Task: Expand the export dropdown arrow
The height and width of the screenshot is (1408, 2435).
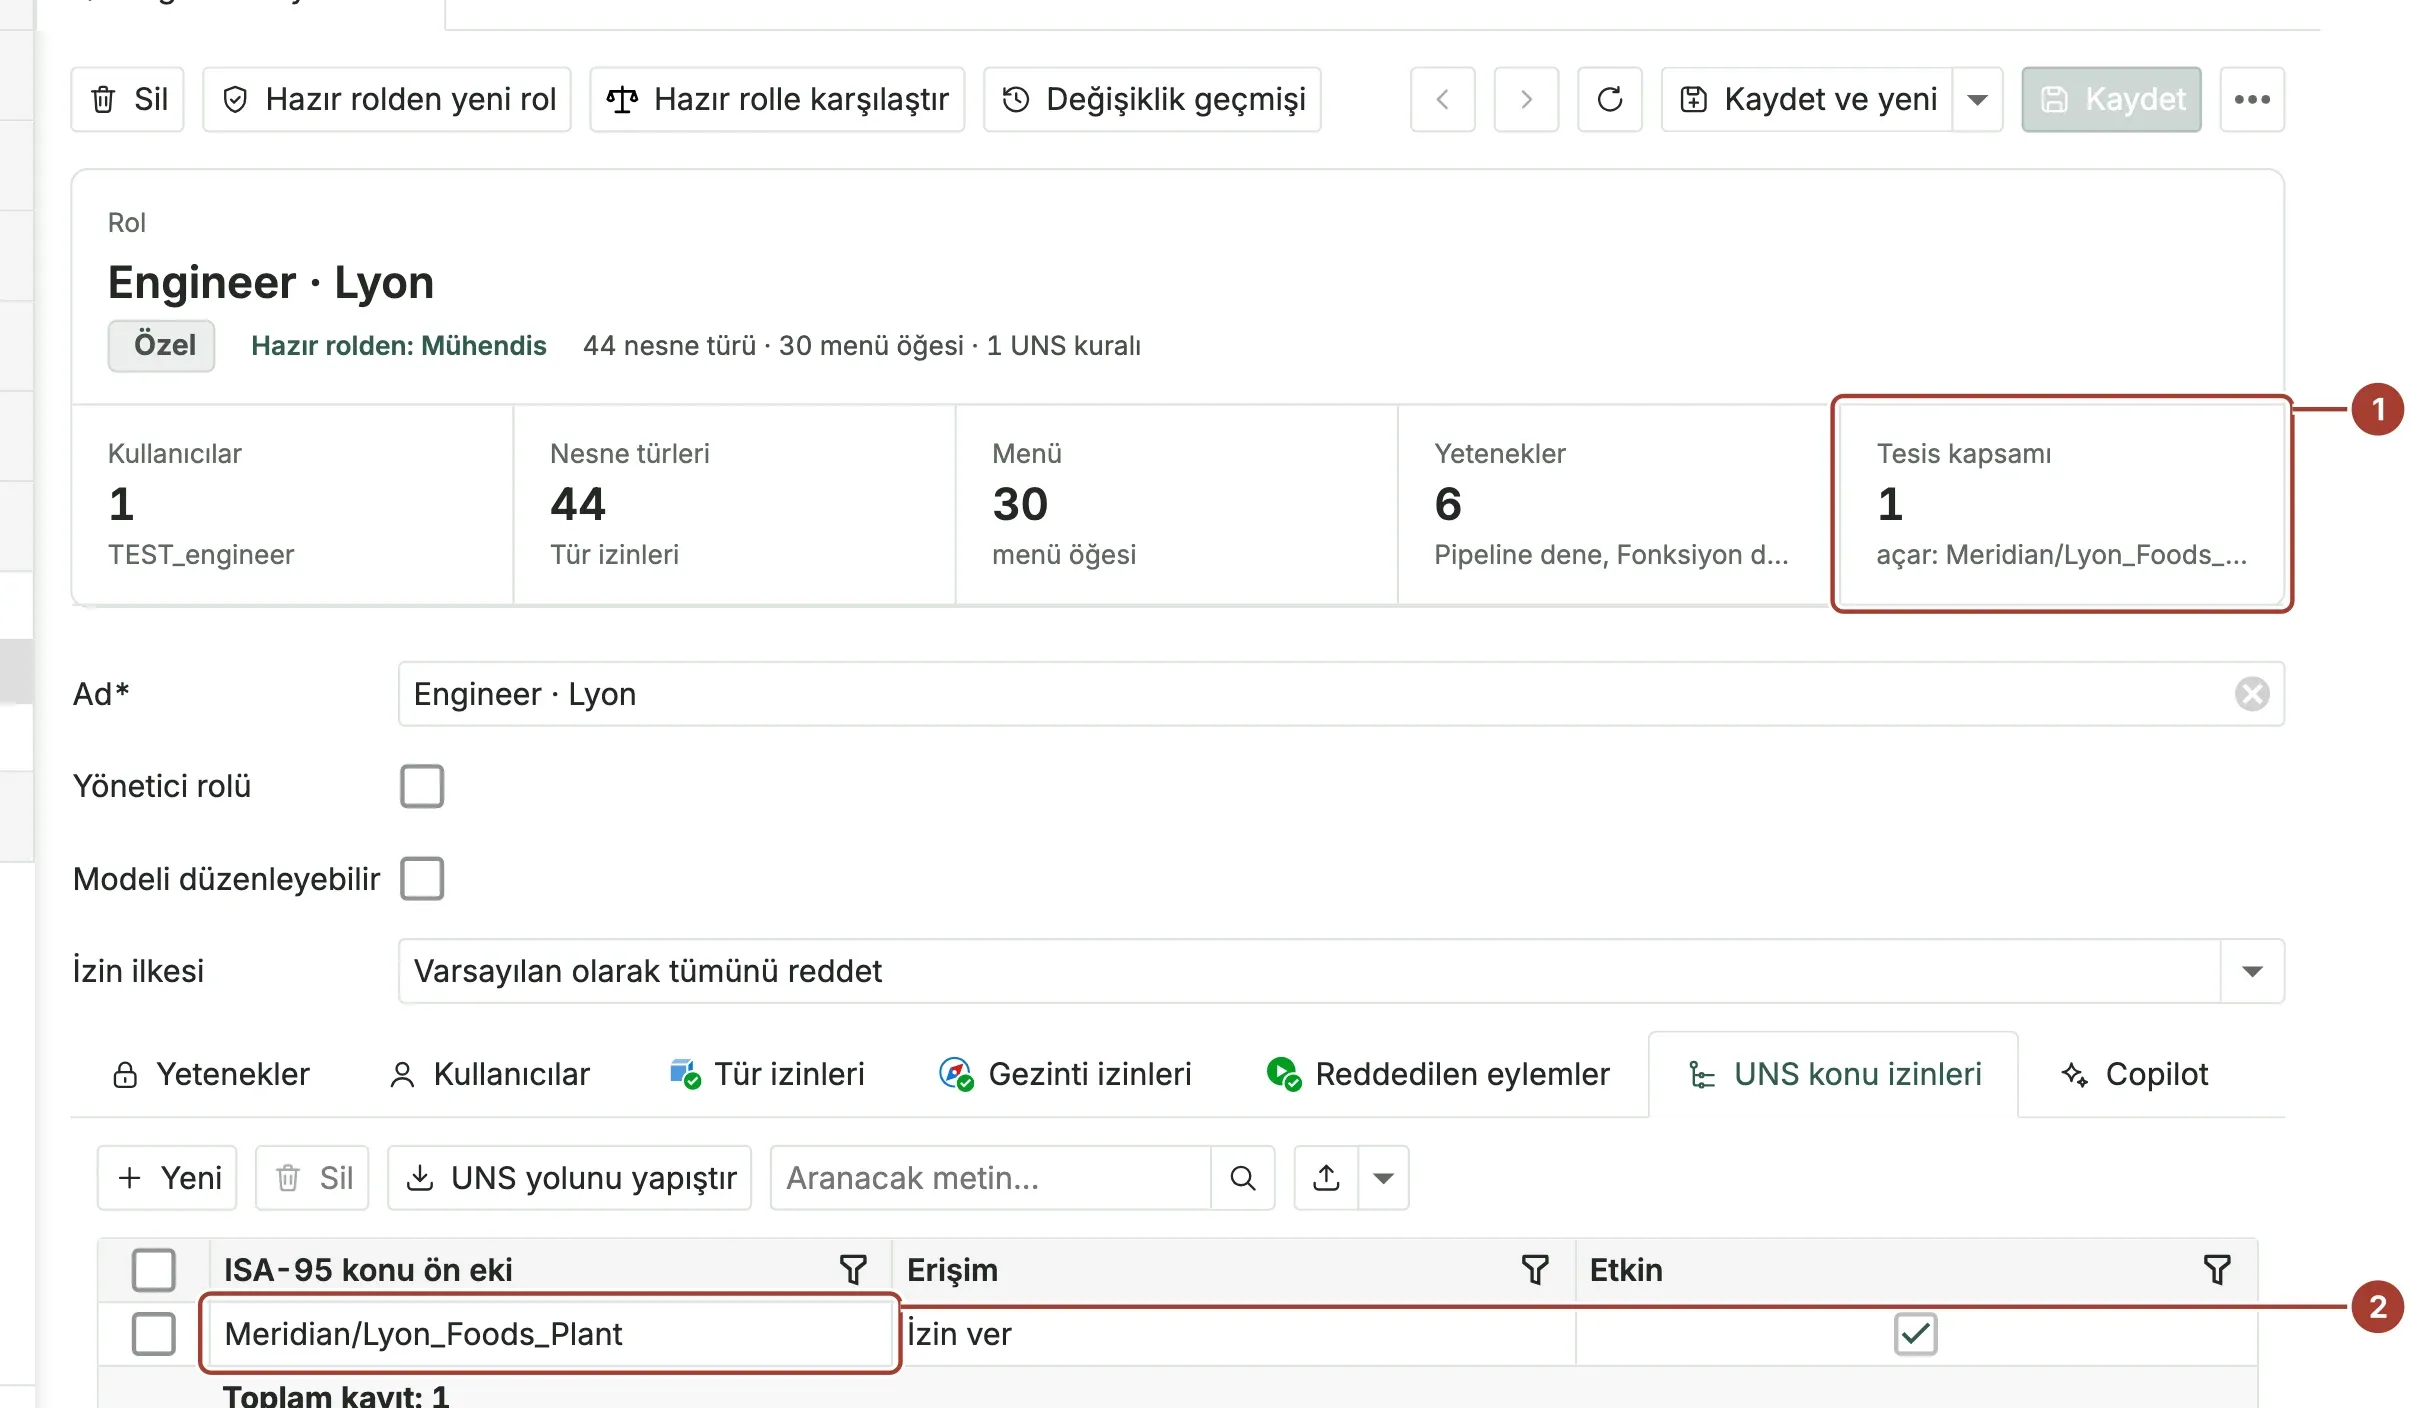Action: 1384,1178
